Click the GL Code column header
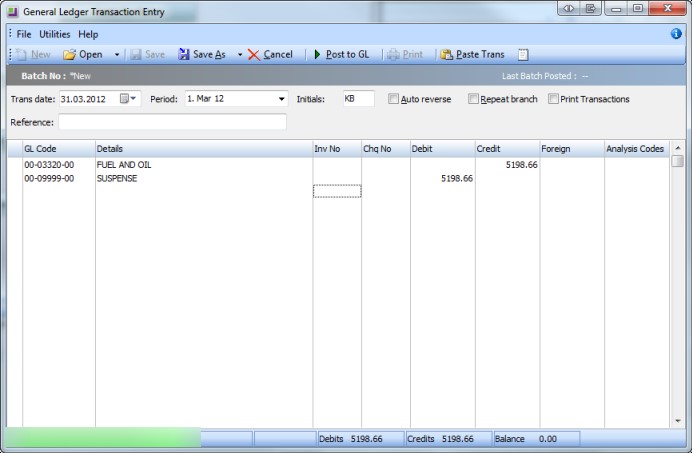692x453 pixels. (x=59, y=149)
